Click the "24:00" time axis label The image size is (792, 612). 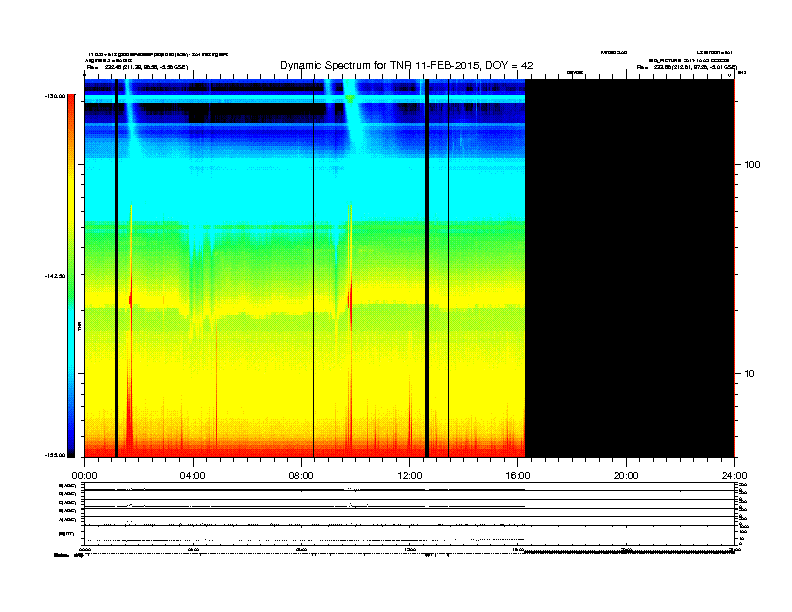pos(734,476)
